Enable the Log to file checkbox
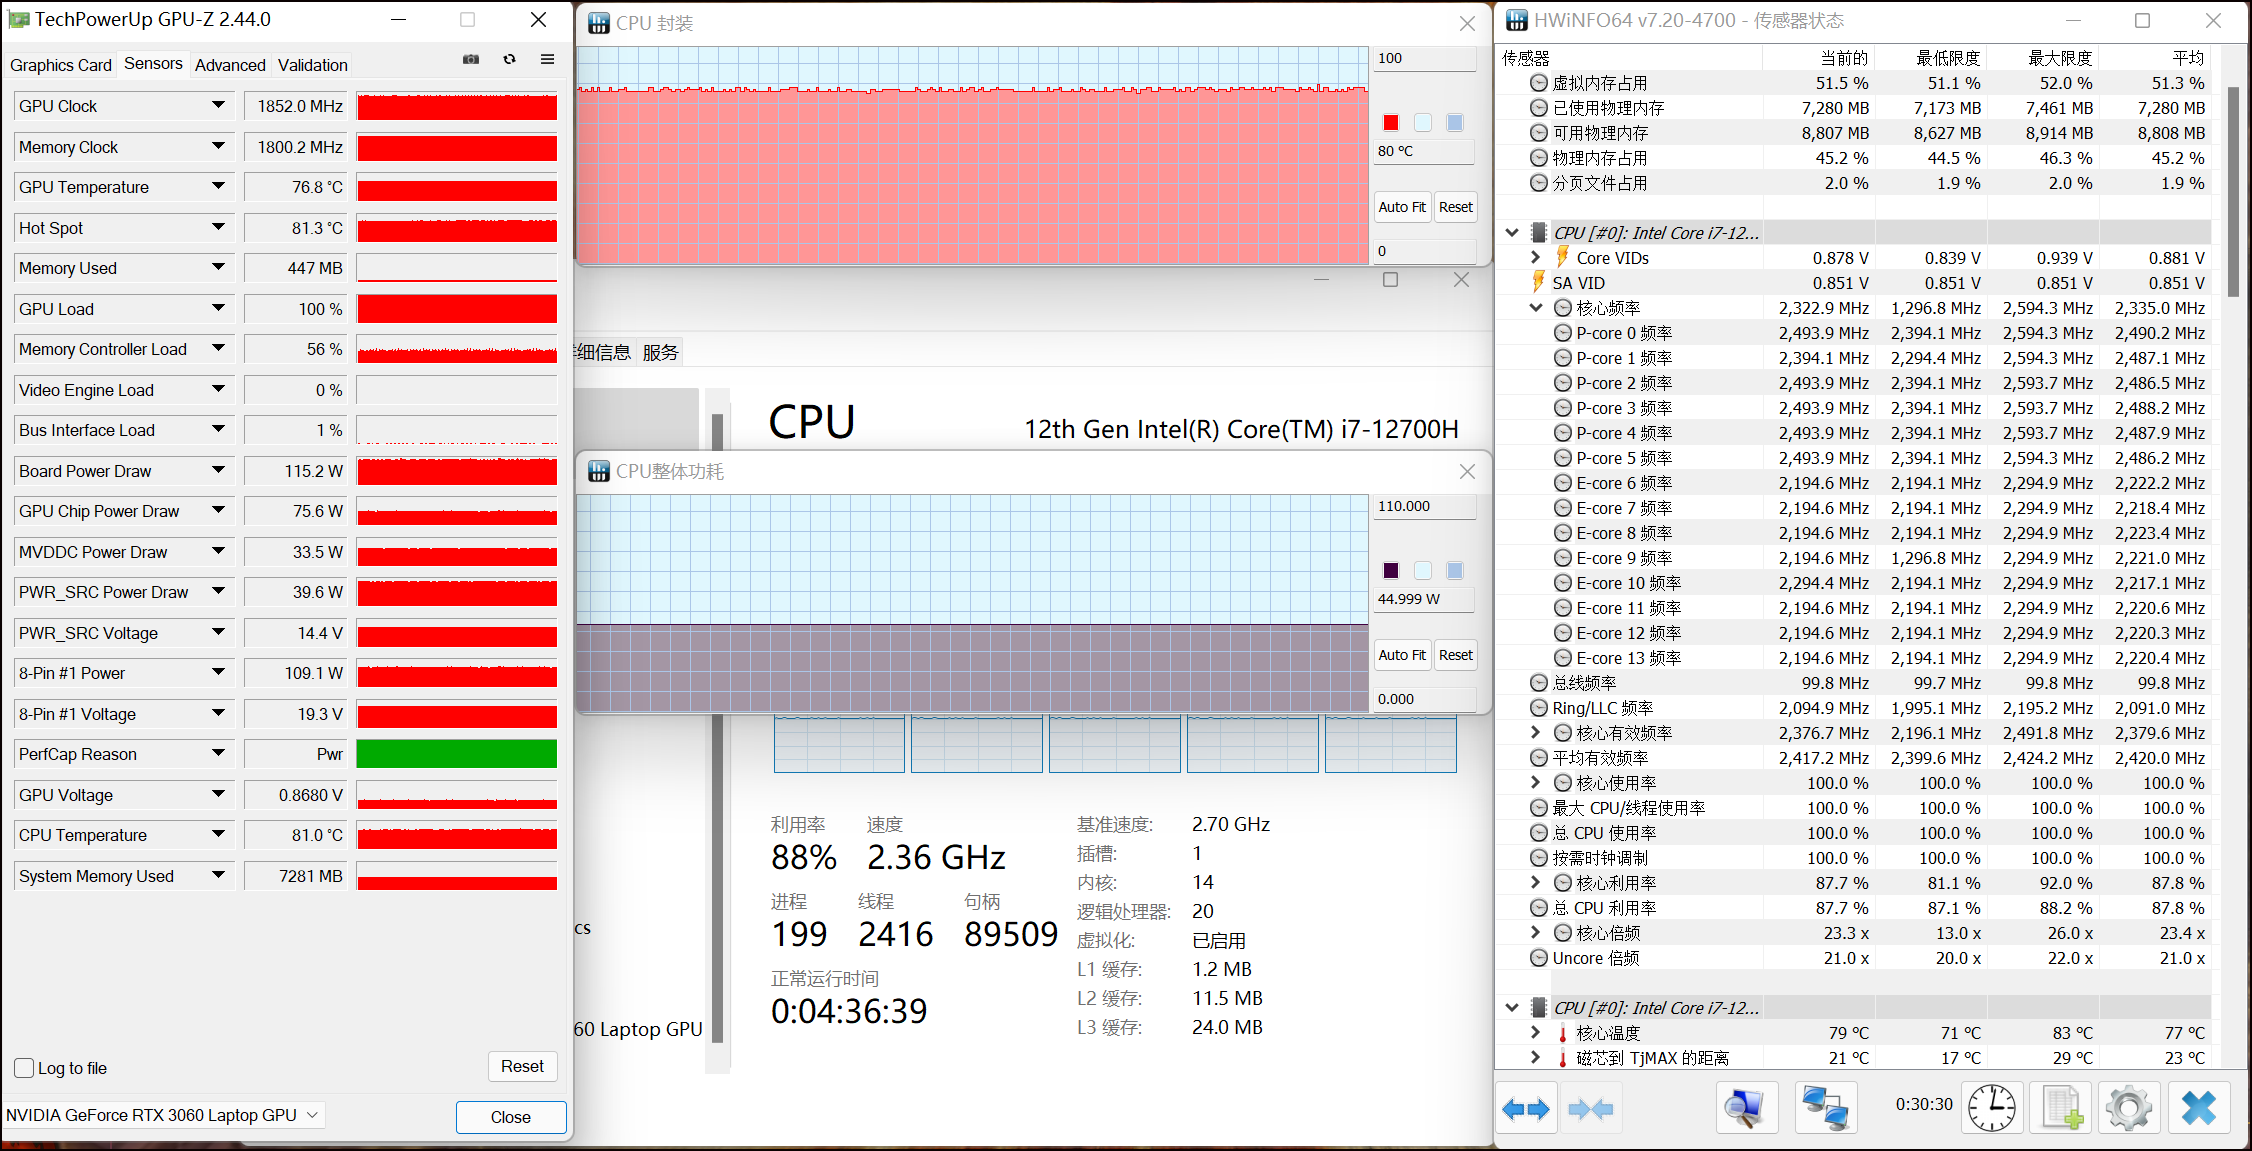The width and height of the screenshot is (2252, 1151). point(25,1068)
